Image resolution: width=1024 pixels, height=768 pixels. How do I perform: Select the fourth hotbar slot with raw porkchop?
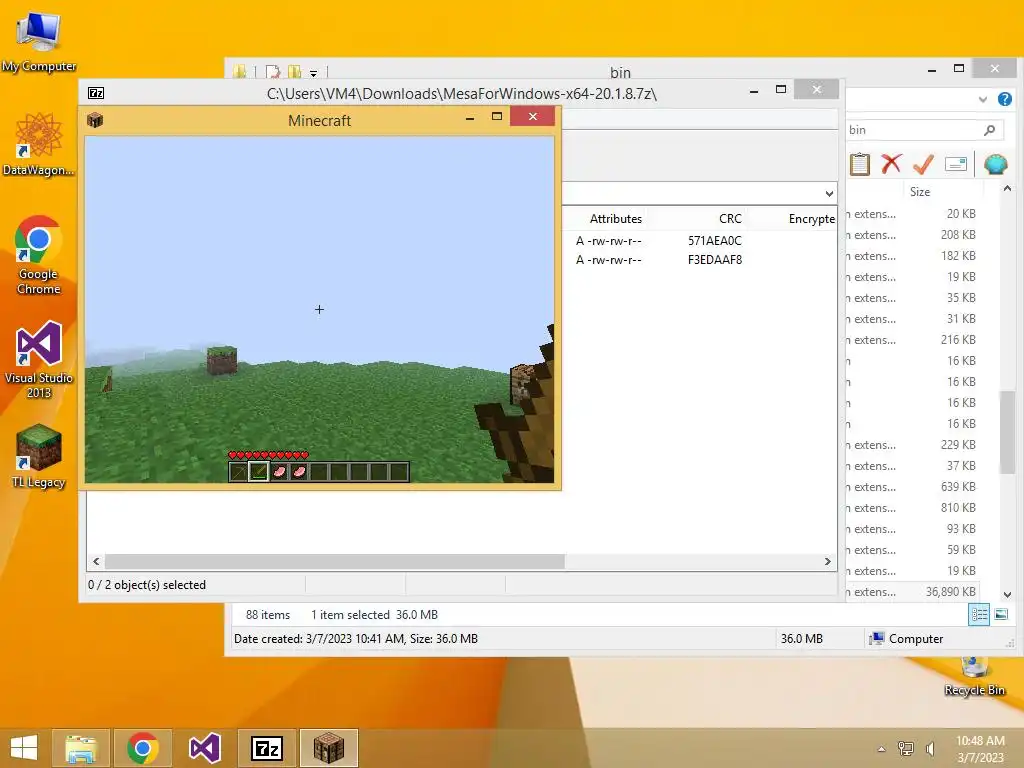pyautogui.click(x=298, y=472)
